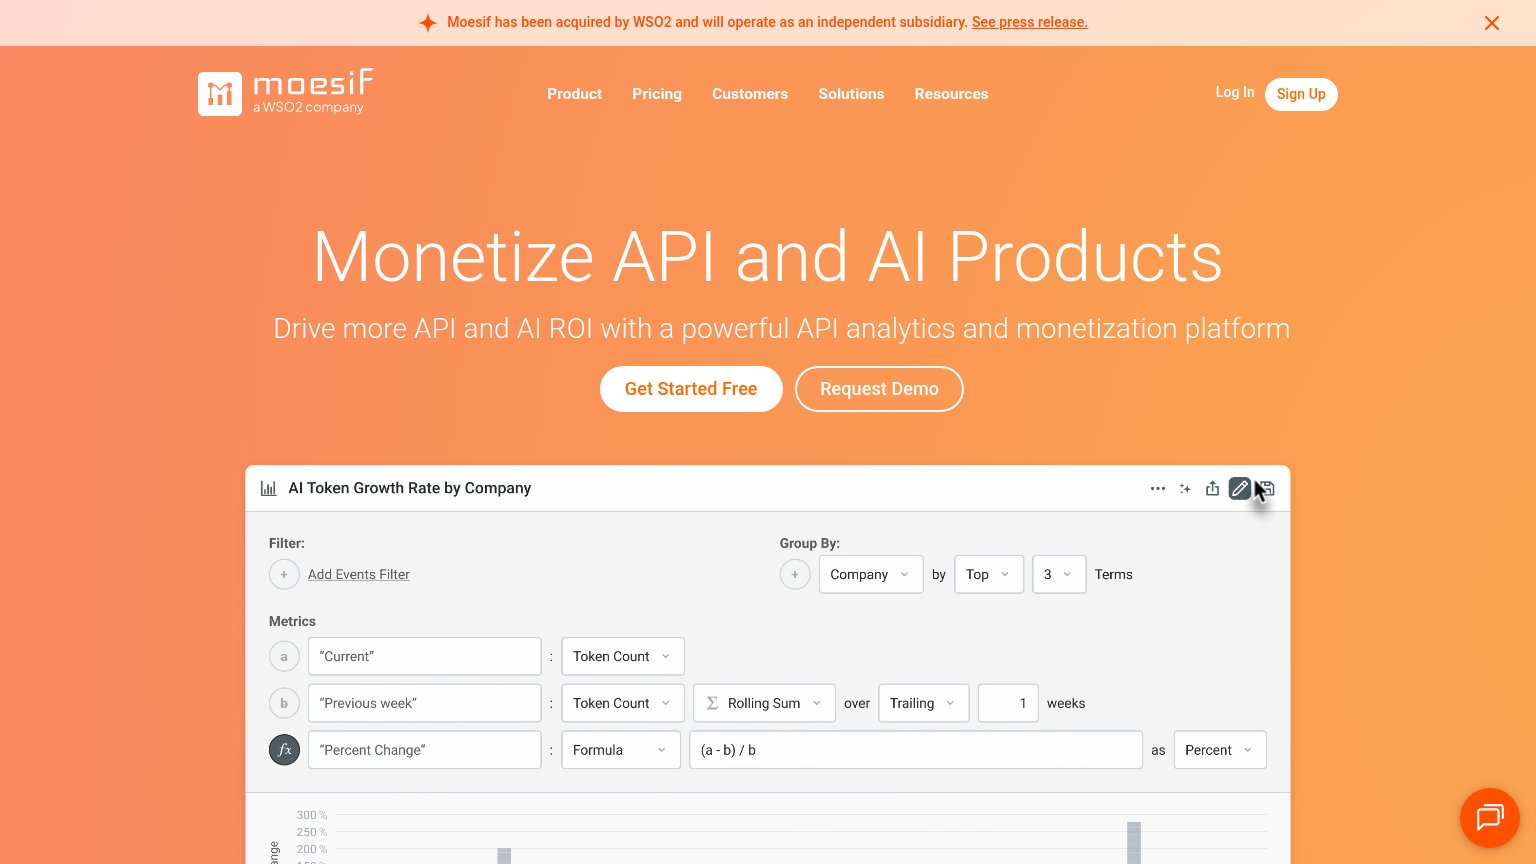Open the Formula type dropdown
This screenshot has width=1536, height=864.
(621, 750)
